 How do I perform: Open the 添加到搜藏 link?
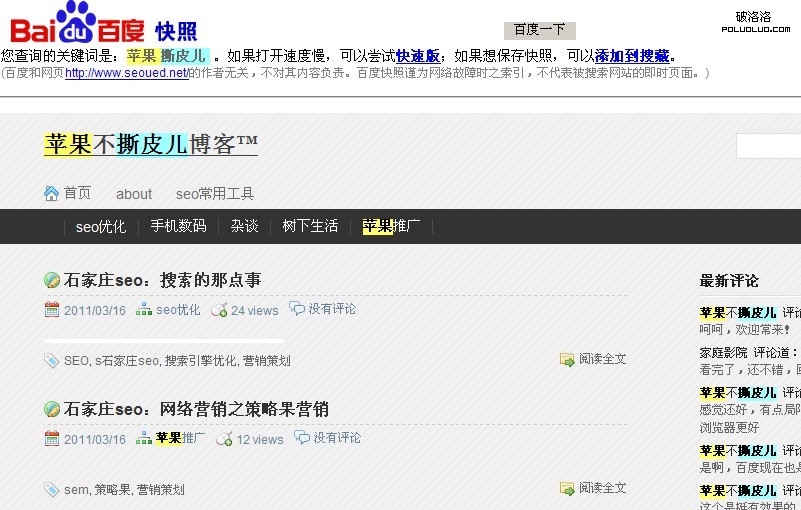(x=632, y=56)
